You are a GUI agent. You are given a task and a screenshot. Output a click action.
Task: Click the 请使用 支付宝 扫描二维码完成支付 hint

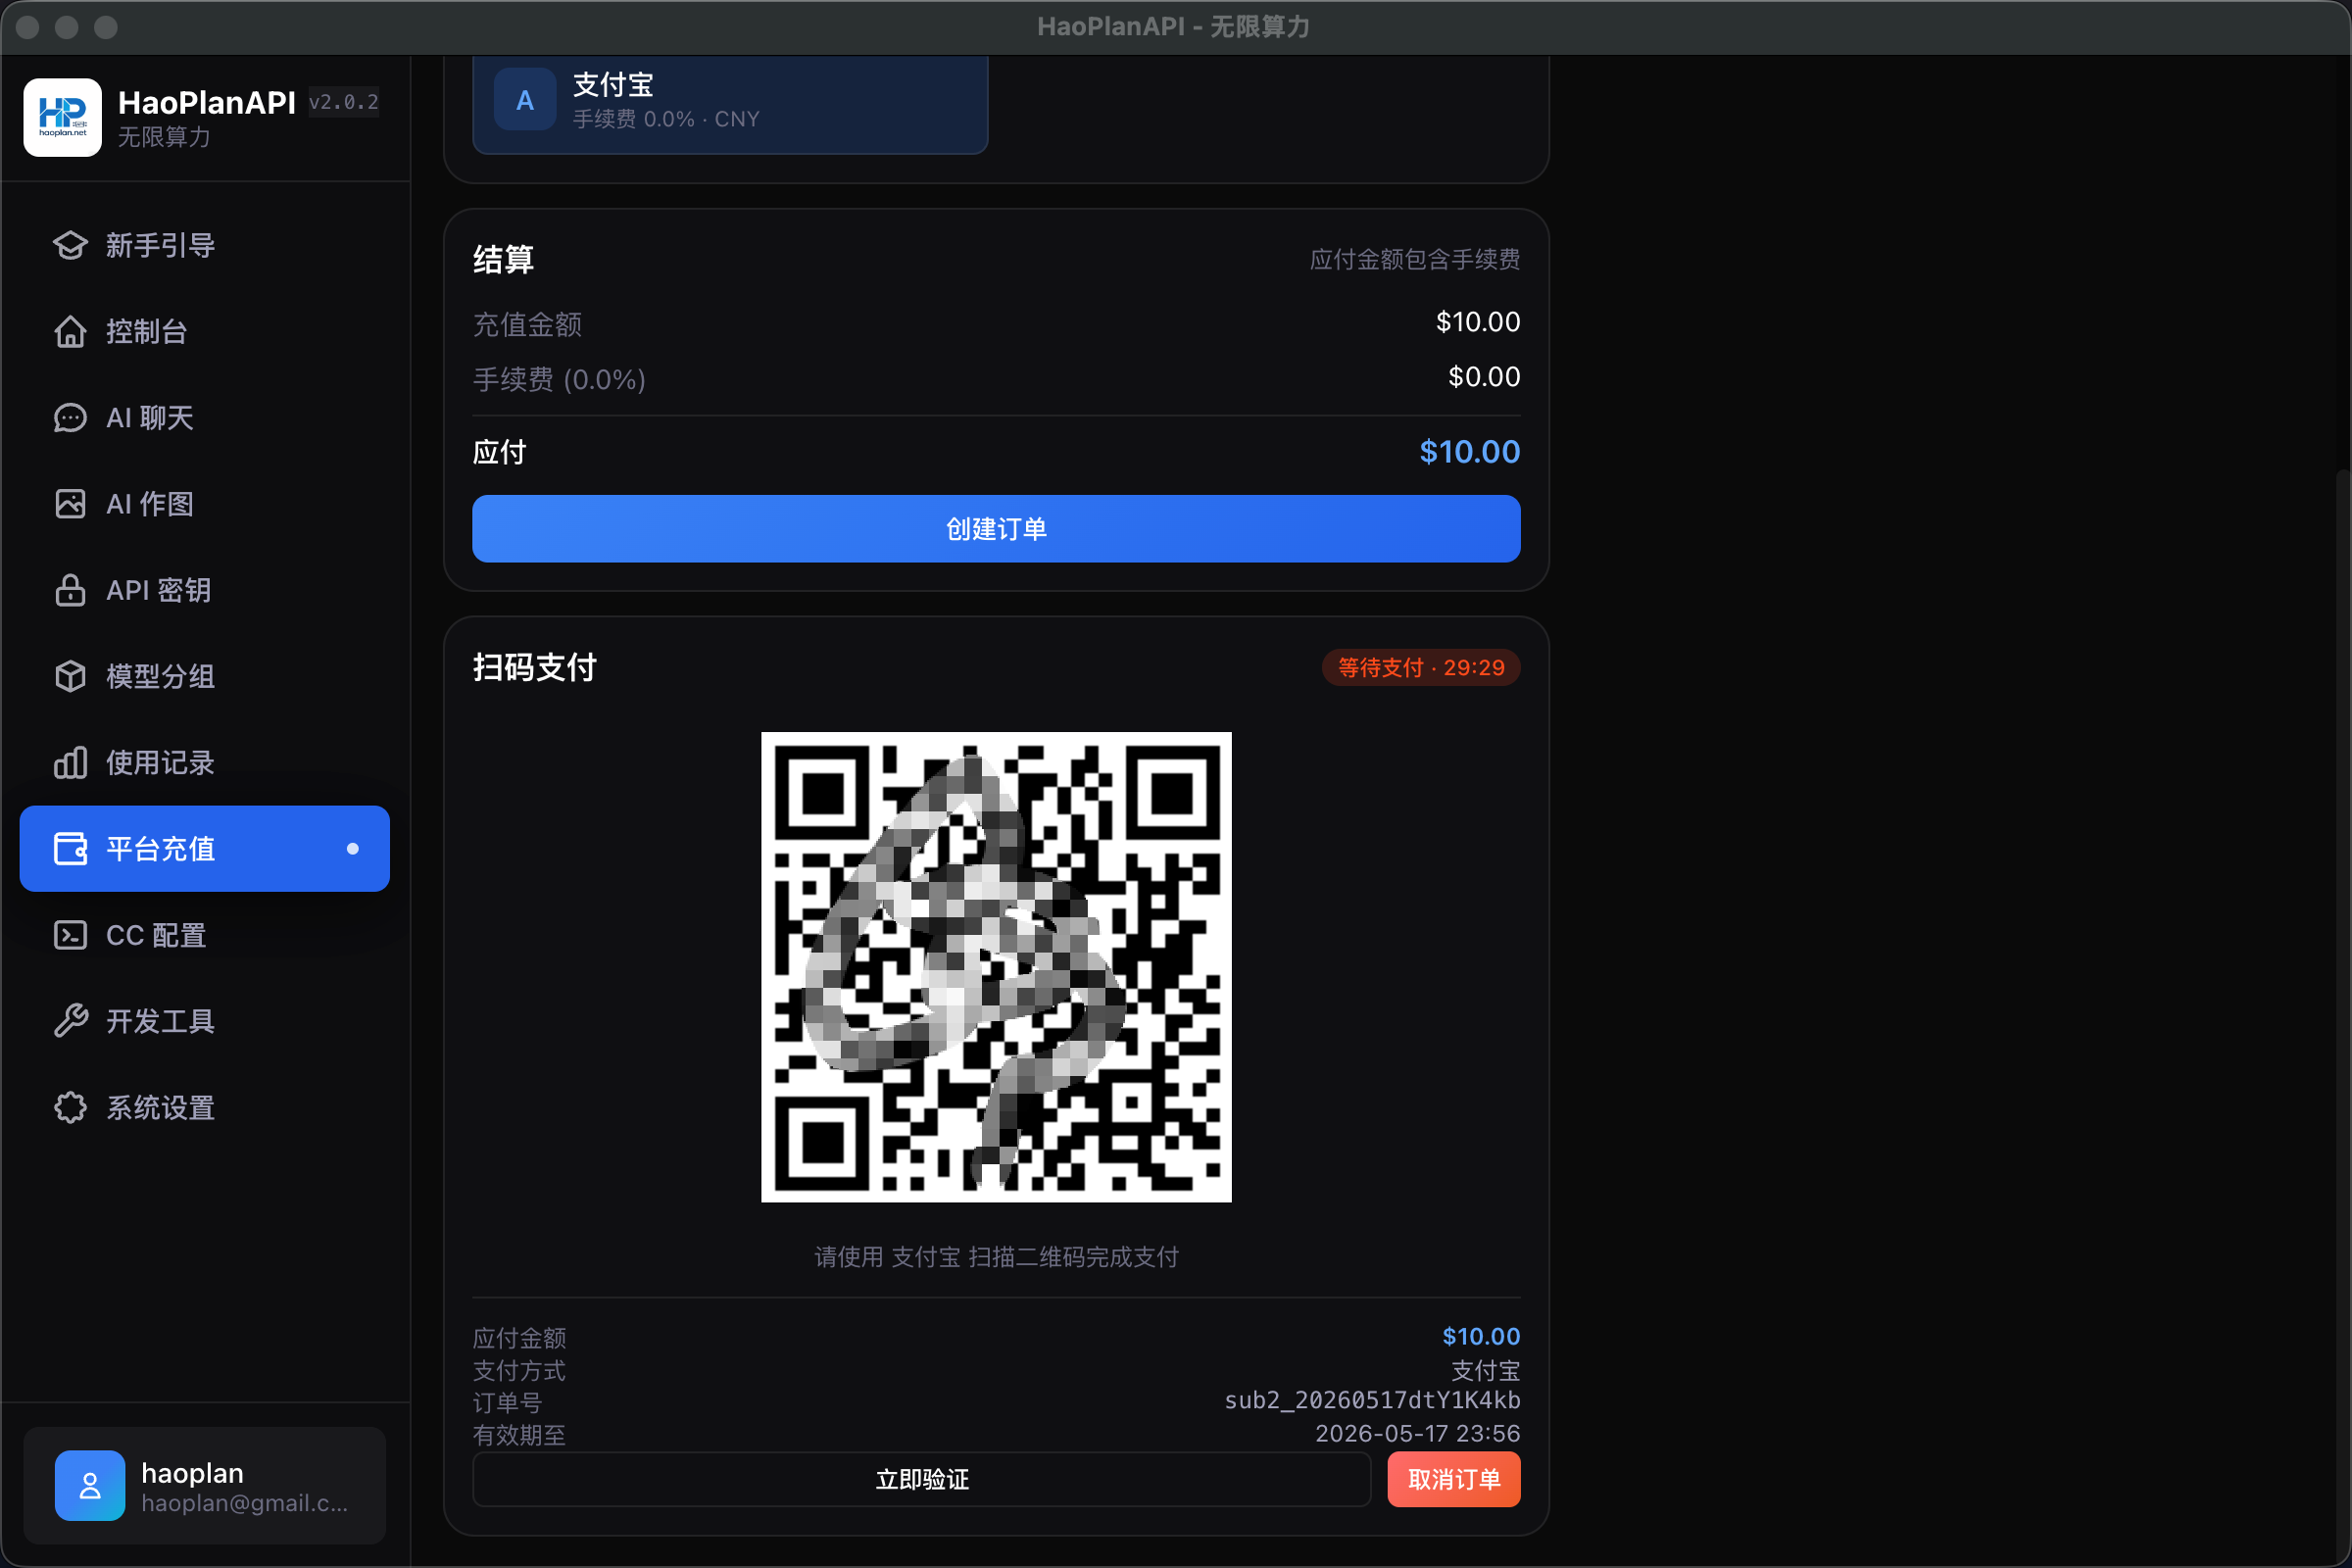coord(996,1257)
